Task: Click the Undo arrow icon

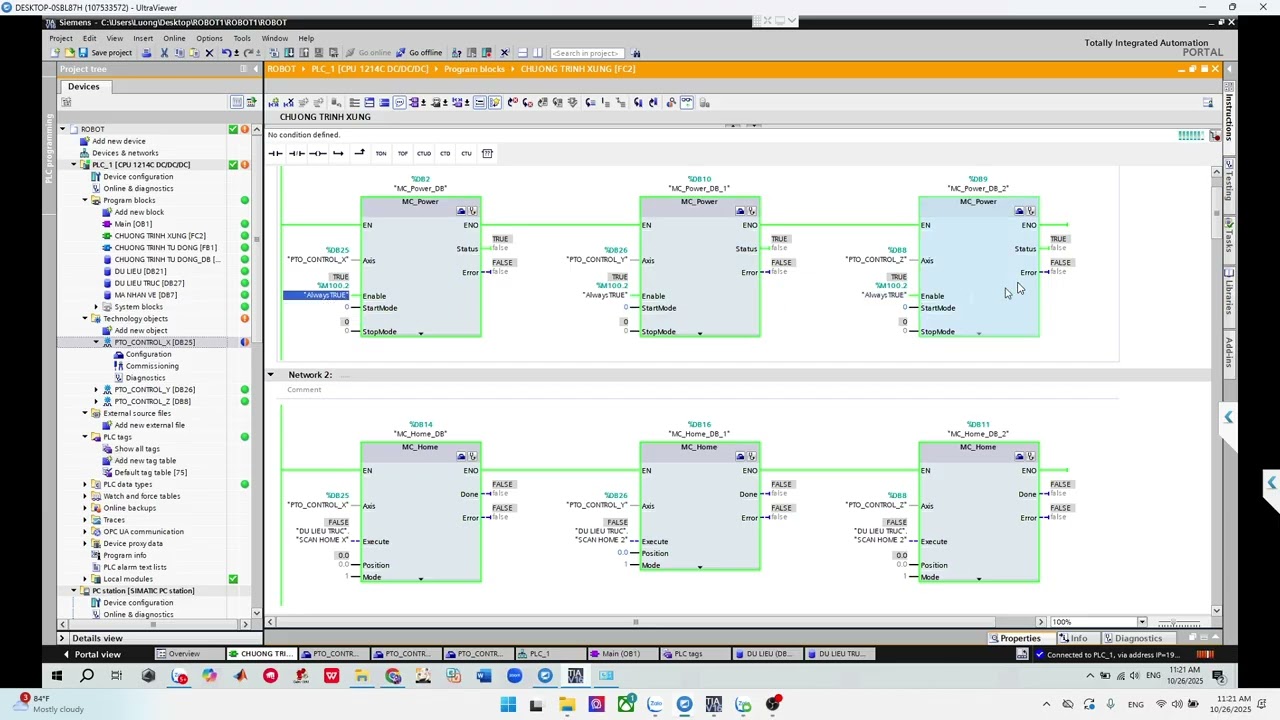Action: (227, 53)
